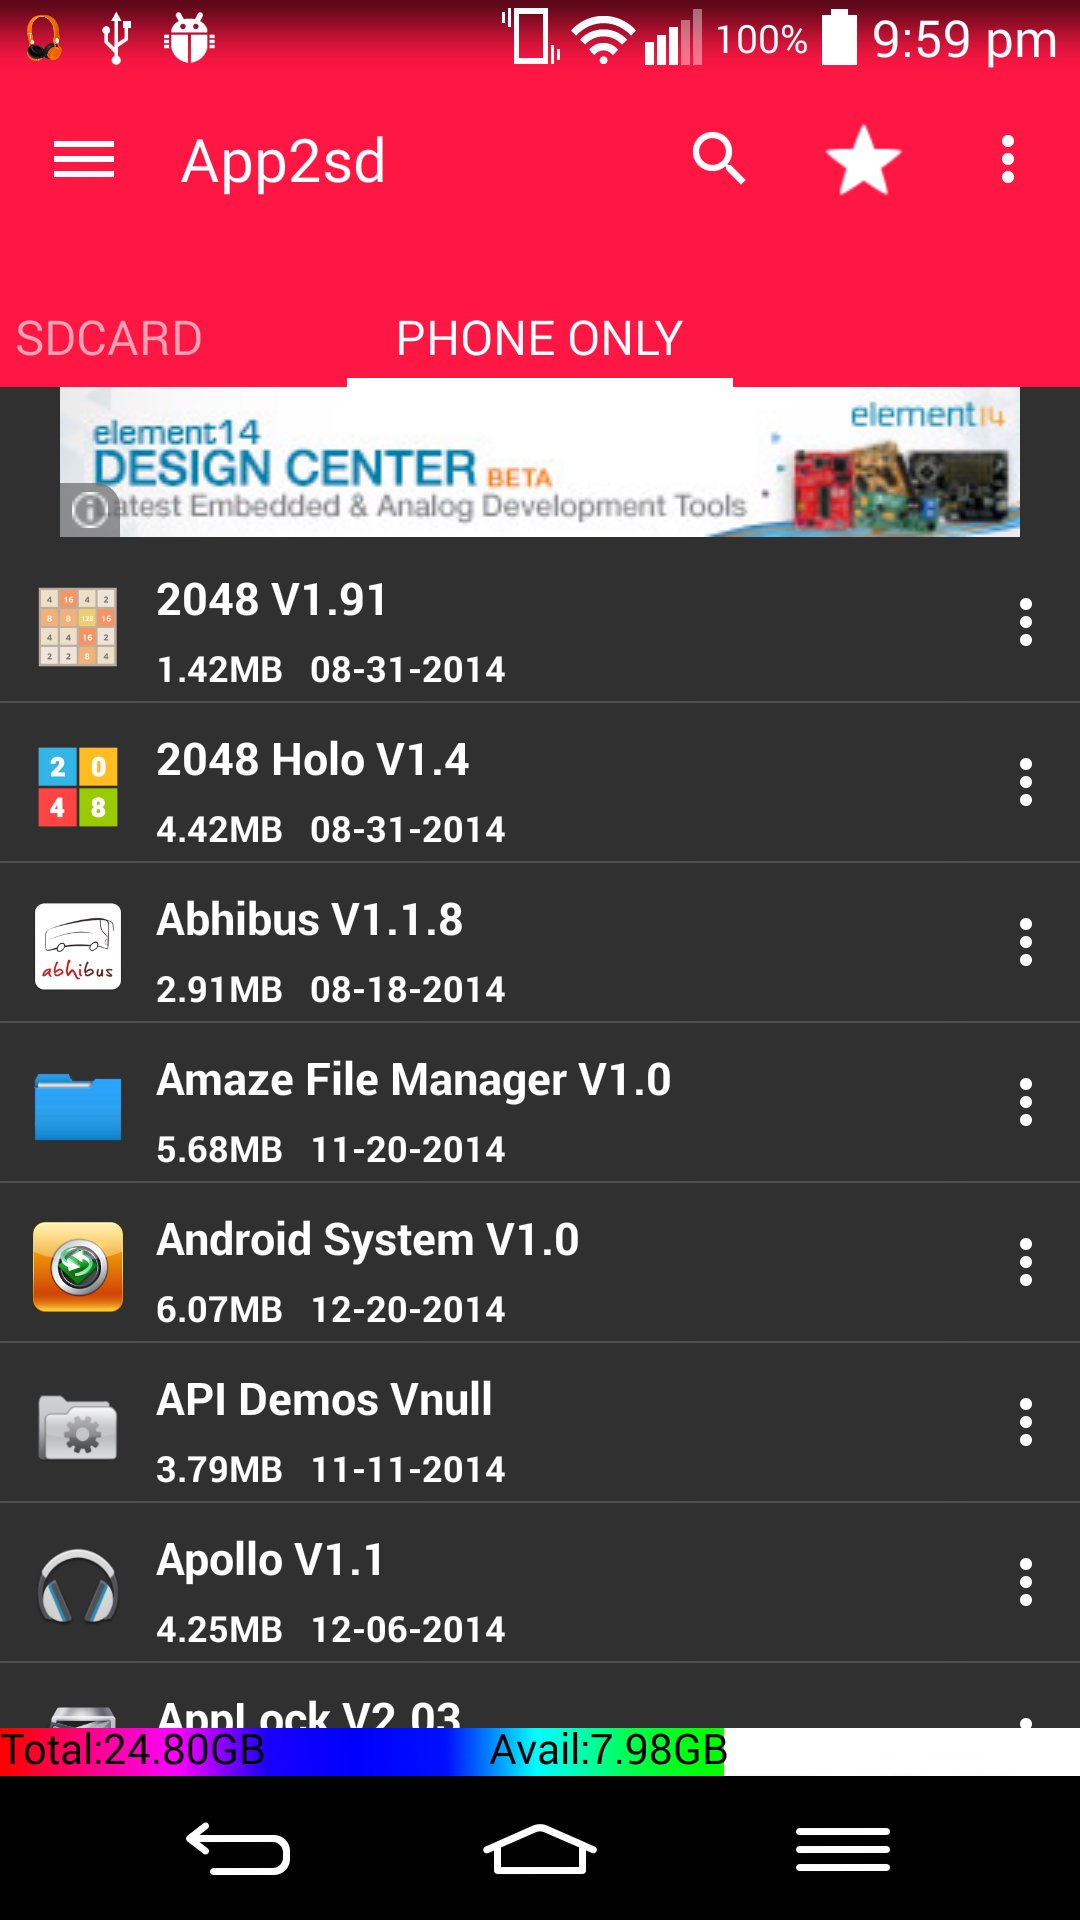Screen dimensions: 1080x1920
Task: Select the Amaze File Manager V1.0 title
Action: coord(414,1081)
